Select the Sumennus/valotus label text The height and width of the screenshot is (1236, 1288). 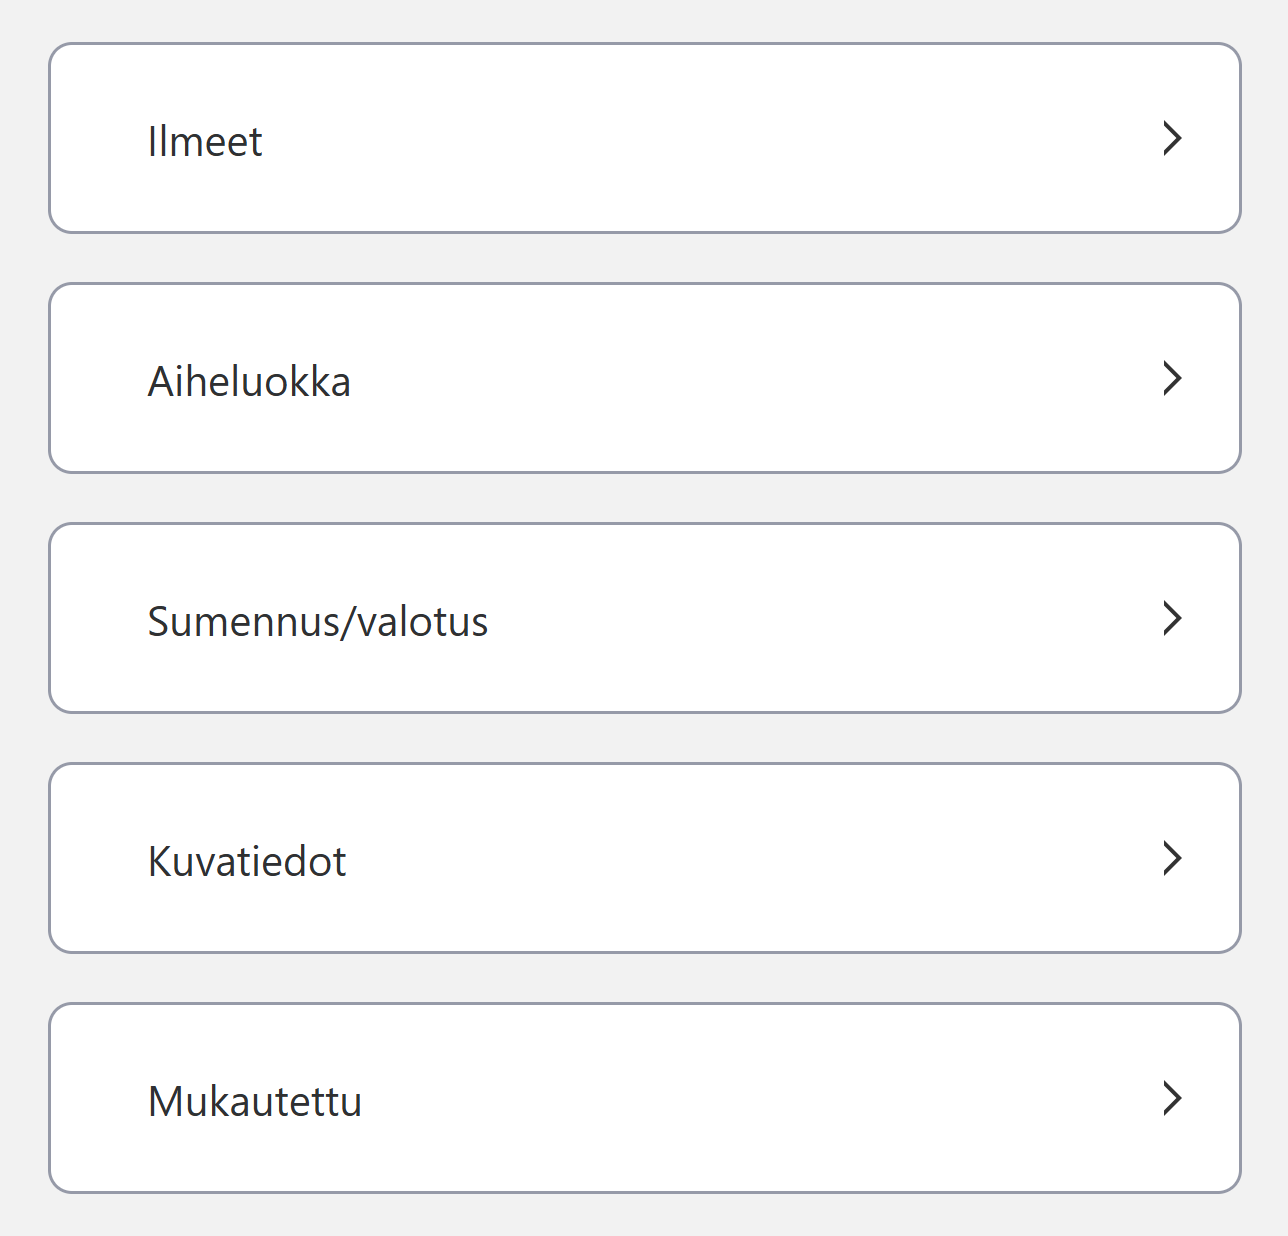318,621
